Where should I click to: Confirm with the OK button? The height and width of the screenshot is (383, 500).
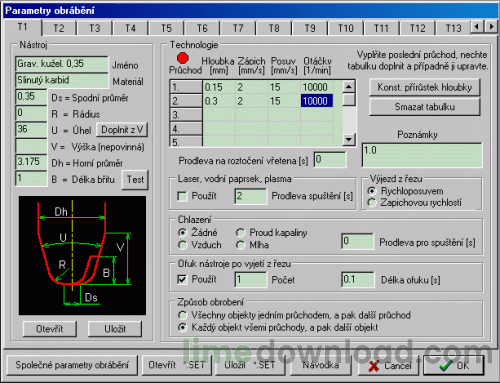(454, 366)
